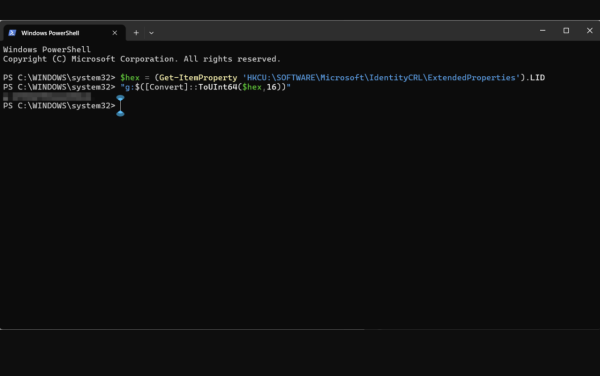Maximize the terminal window
600x376 pixels.
pos(566,31)
